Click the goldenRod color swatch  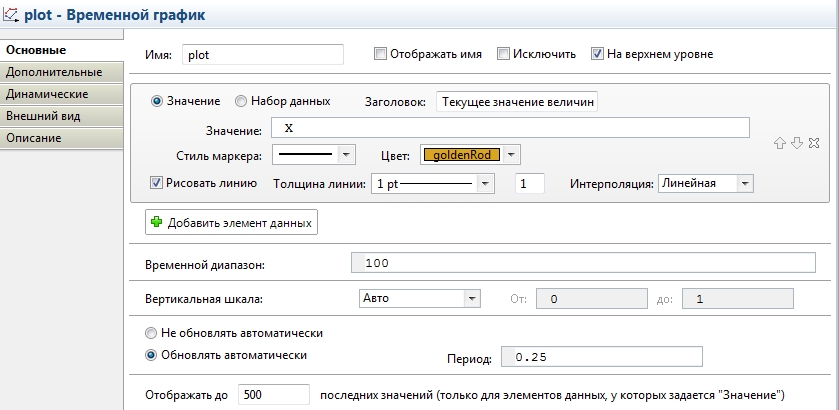click(x=461, y=155)
